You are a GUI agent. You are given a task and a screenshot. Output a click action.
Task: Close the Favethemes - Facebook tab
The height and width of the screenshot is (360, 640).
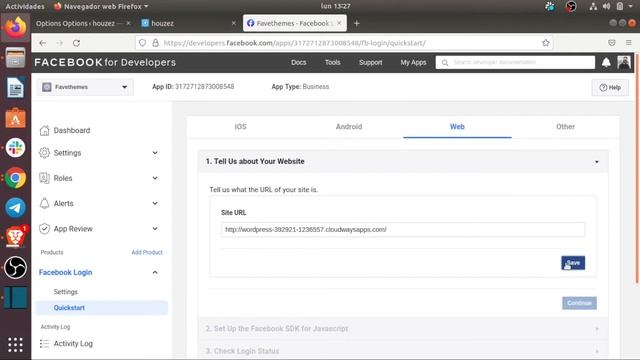339,23
